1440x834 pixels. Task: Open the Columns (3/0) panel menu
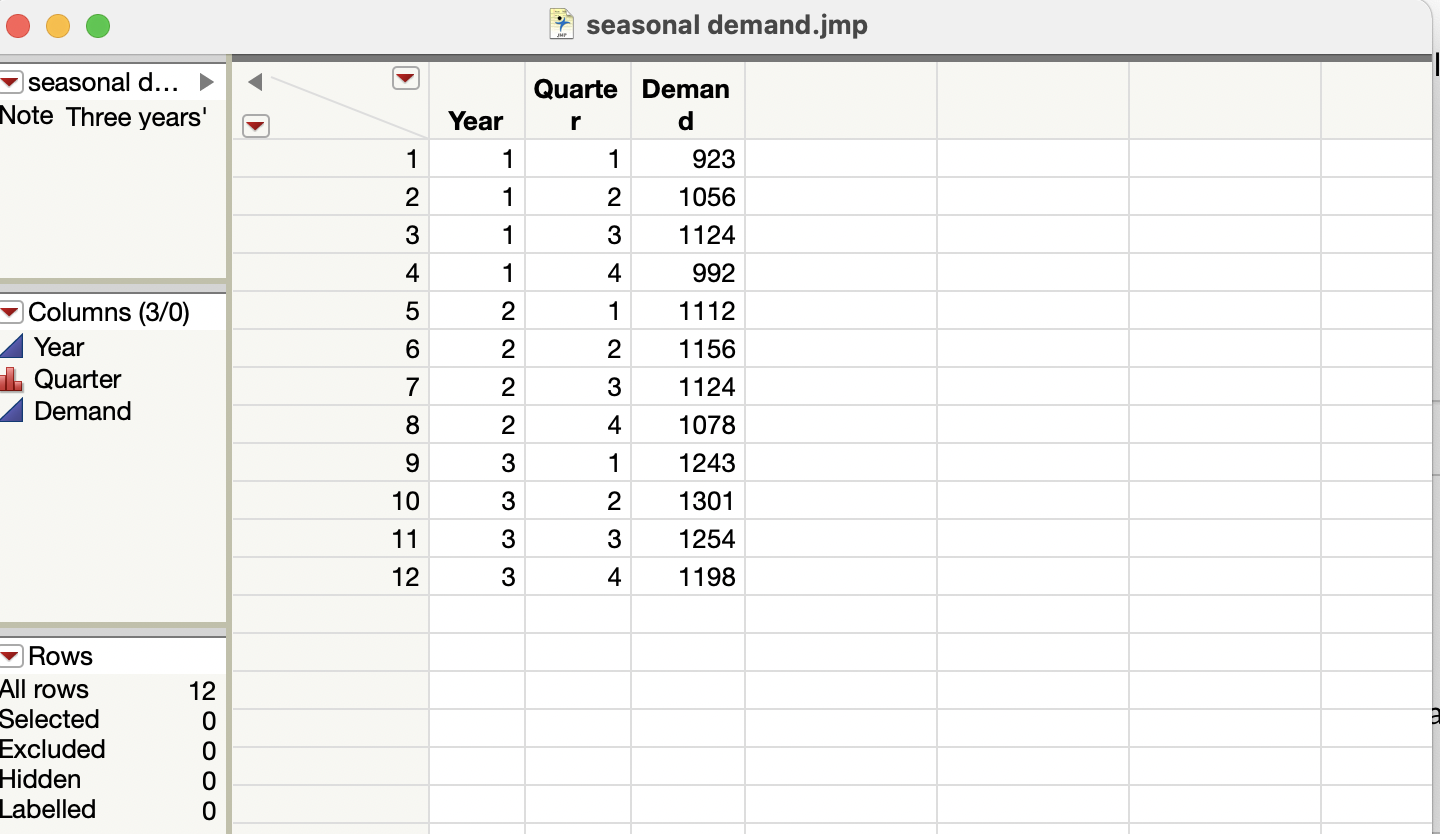(x=11, y=312)
